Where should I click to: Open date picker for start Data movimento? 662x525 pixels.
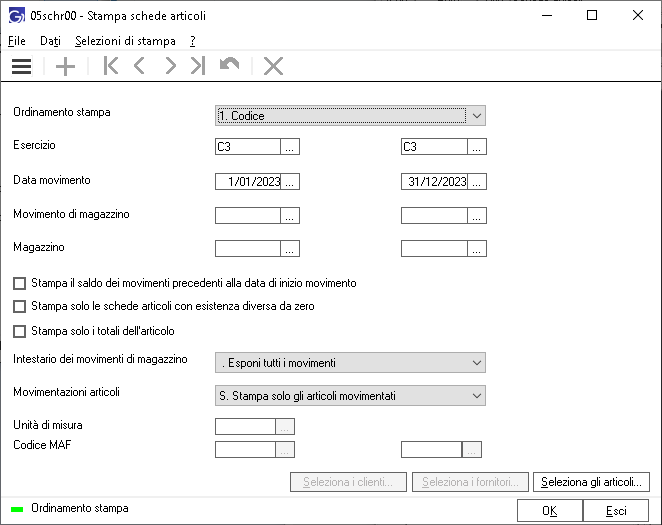click(290, 181)
